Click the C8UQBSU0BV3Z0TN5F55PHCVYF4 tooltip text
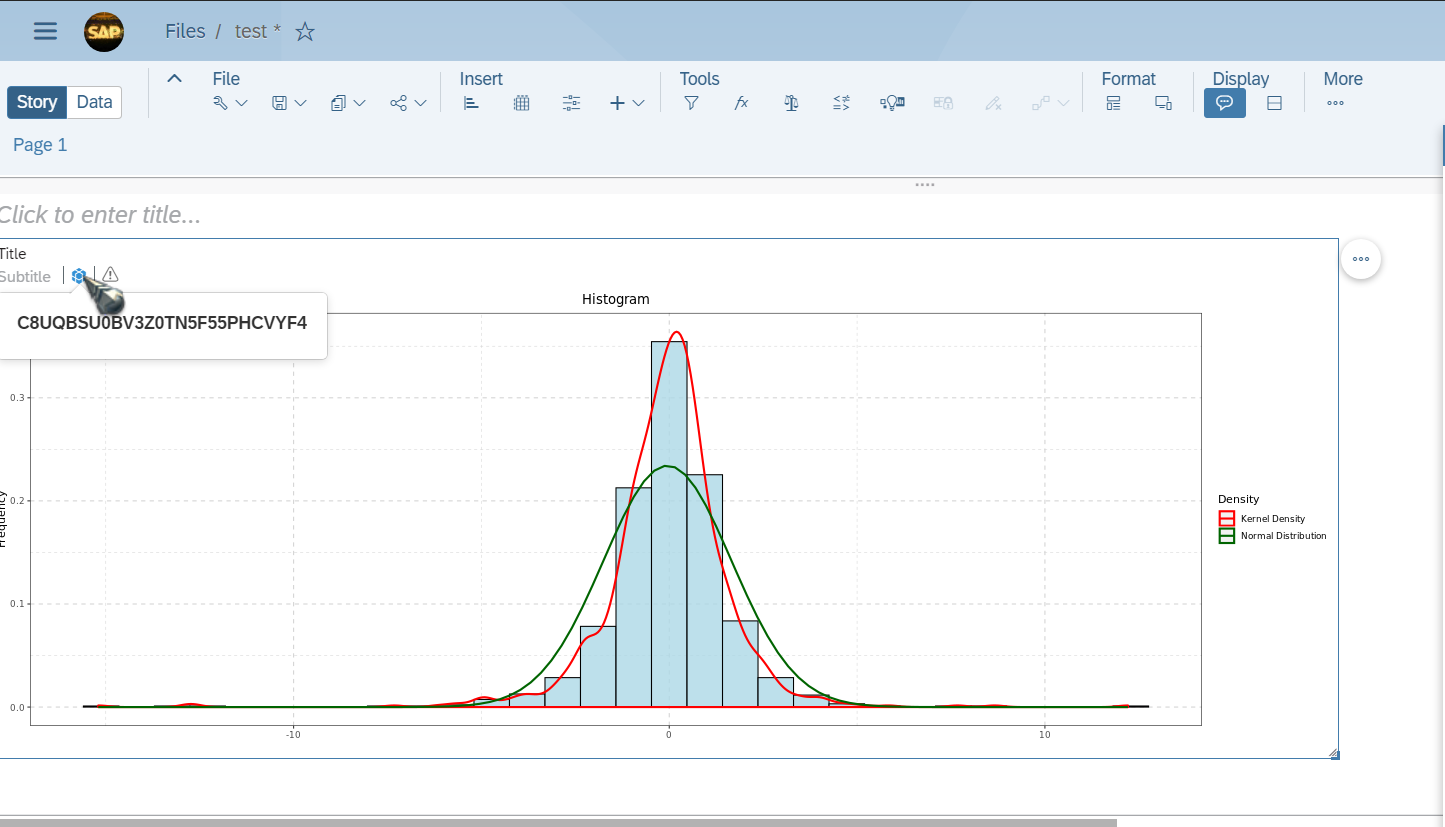 pos(162,323)
